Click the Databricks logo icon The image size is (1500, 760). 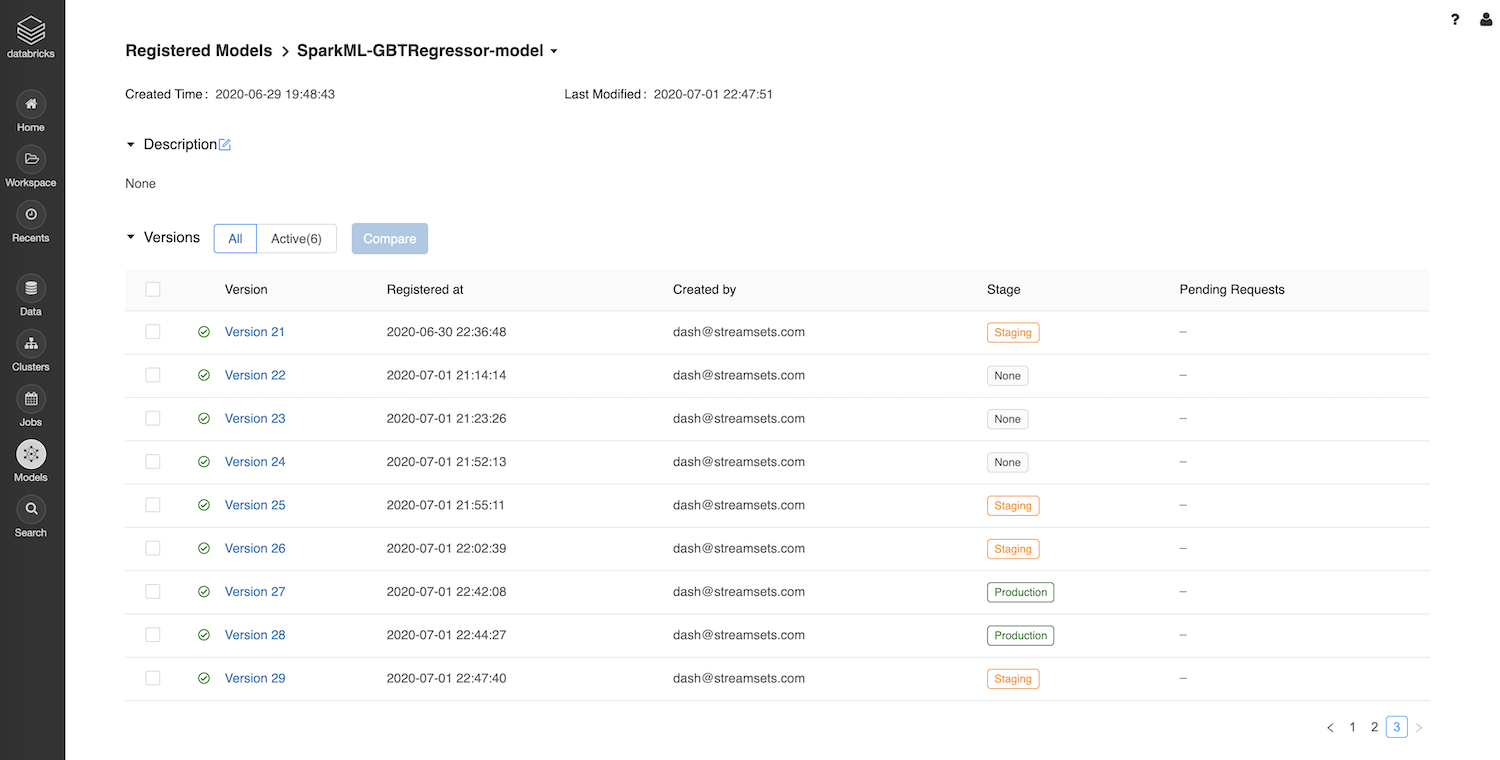pyautogui.click(x=31, y=30)
